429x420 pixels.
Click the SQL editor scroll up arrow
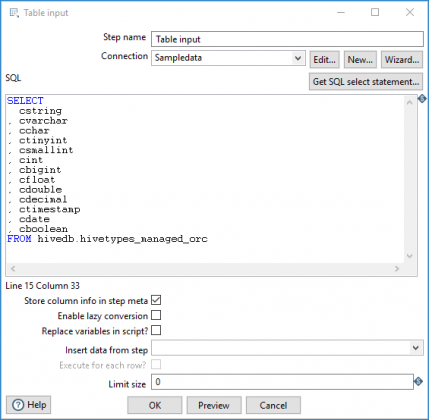pyautogui.click(x=410, y=103)
